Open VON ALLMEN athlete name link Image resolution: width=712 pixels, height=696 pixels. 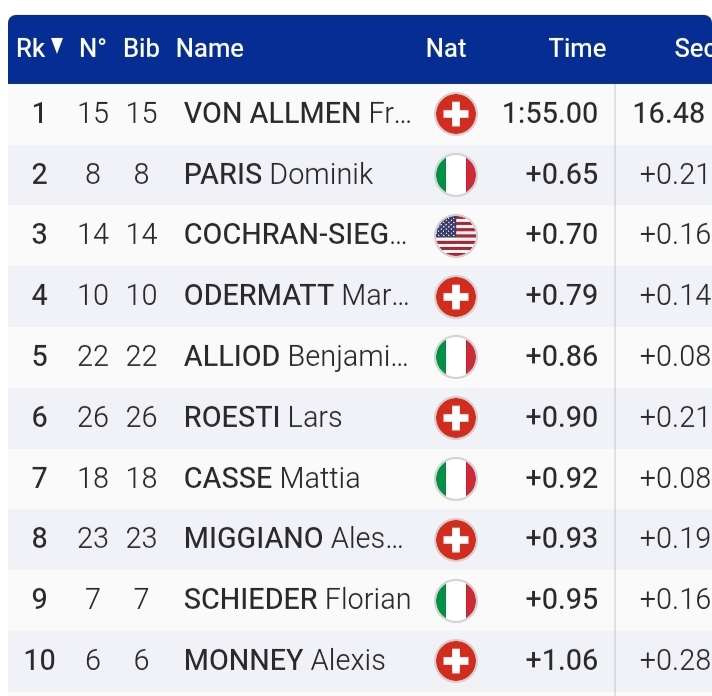[x=297, y=113]
